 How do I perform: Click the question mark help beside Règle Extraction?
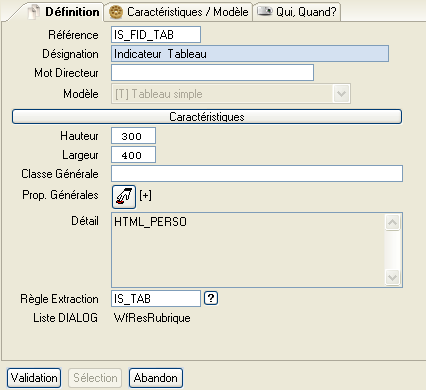(x=211, y=298)
